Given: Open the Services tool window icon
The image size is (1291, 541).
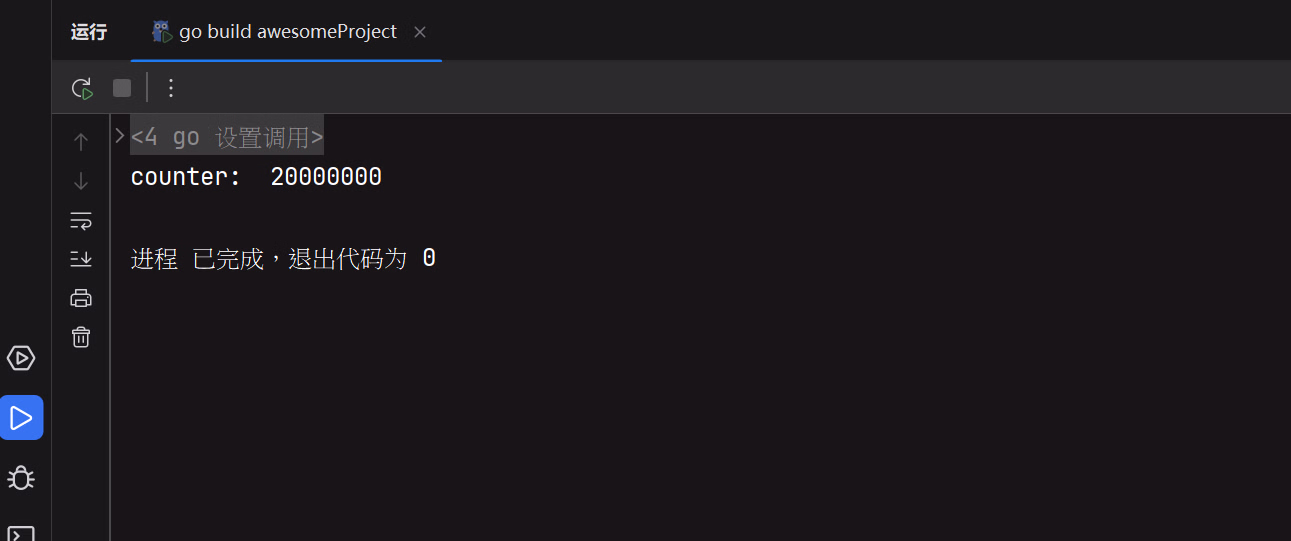Looking at the screenshot, I should click(x=21, y=358).
